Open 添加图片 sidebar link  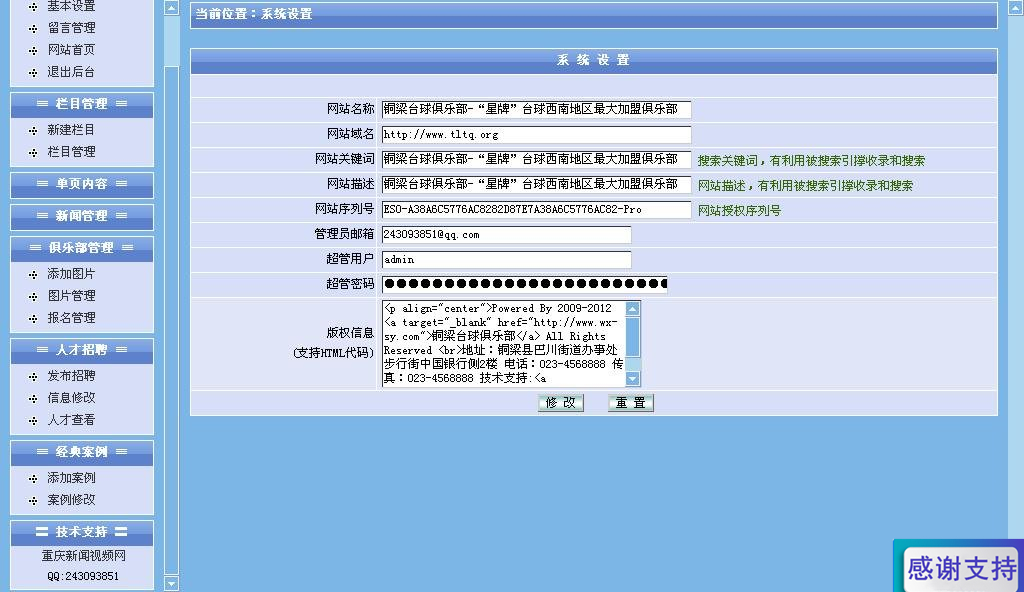[71, 274]
